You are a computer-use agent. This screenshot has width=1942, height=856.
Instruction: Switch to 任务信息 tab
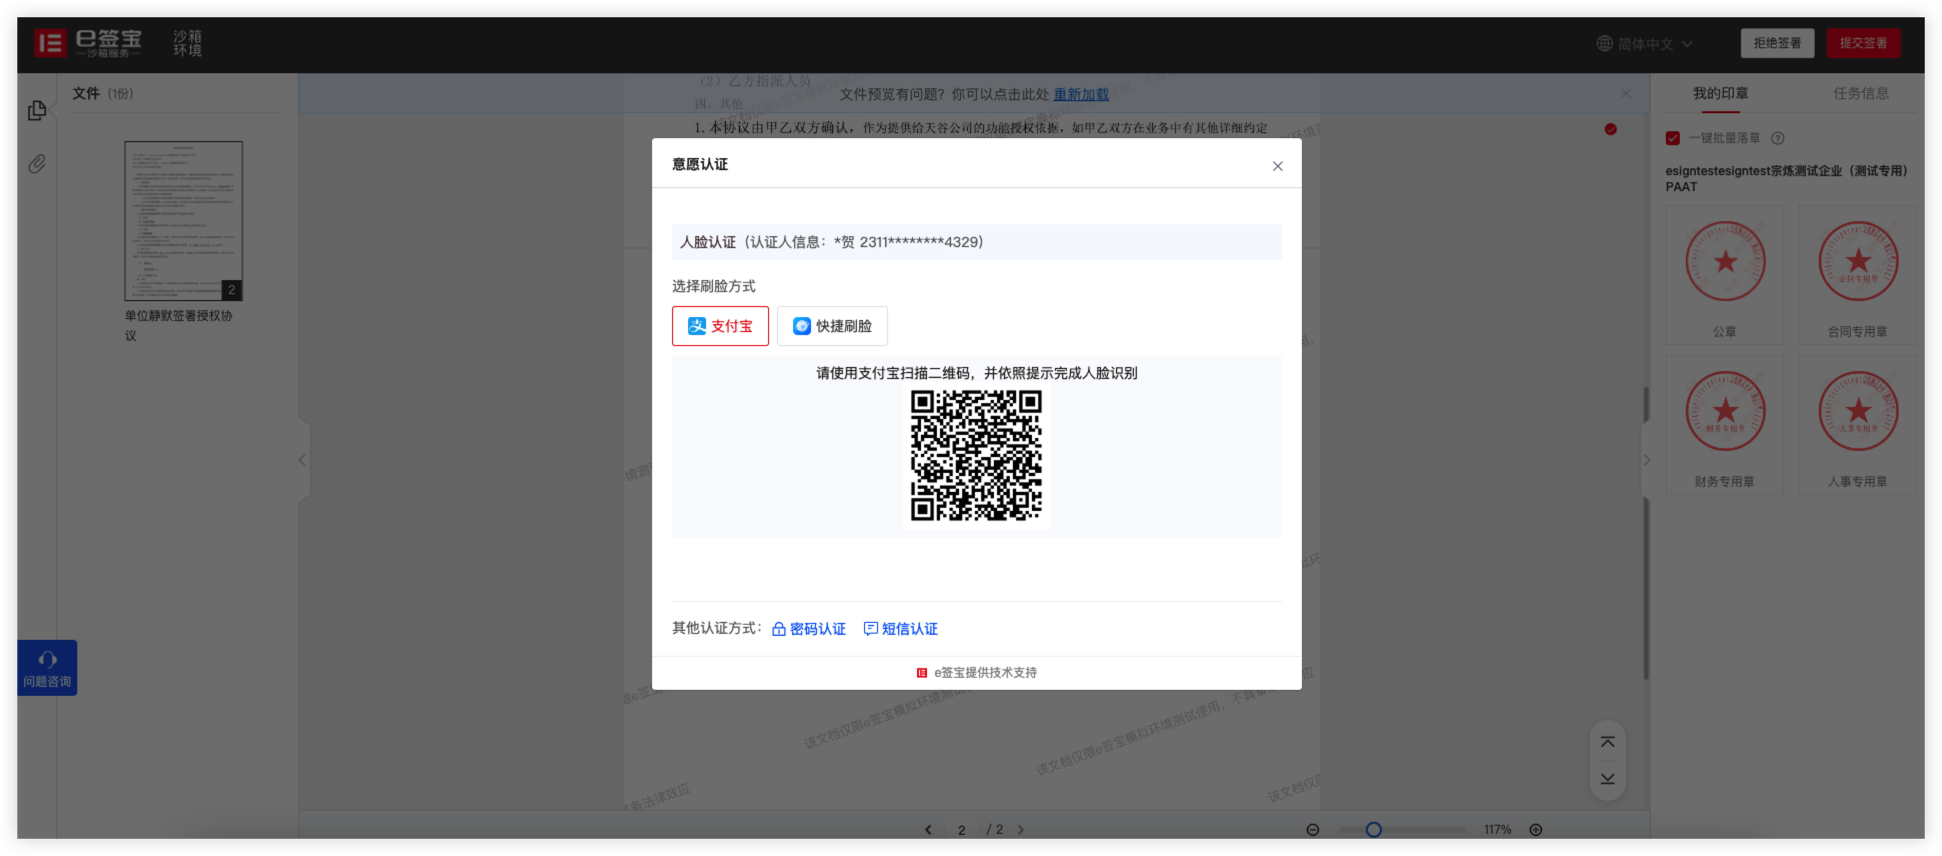1861,93
